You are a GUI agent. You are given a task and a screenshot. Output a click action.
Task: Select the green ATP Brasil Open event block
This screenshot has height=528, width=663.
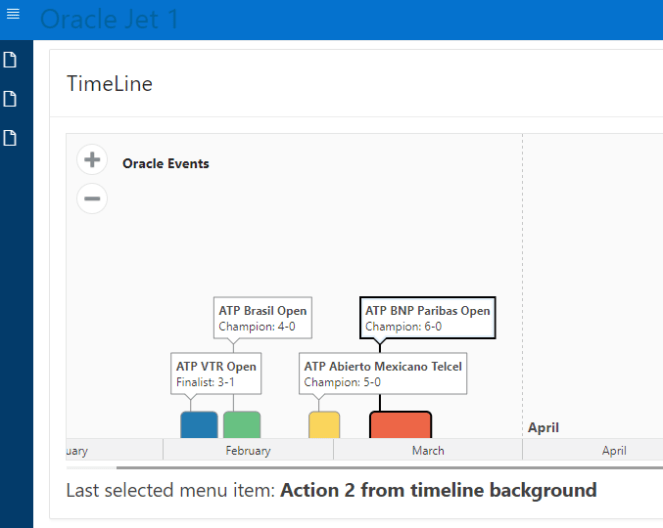[x=242, y=425]
